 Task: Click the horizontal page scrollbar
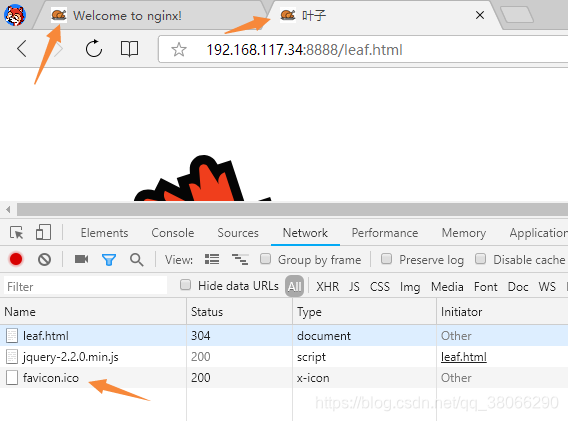click(x=292, y=209)
